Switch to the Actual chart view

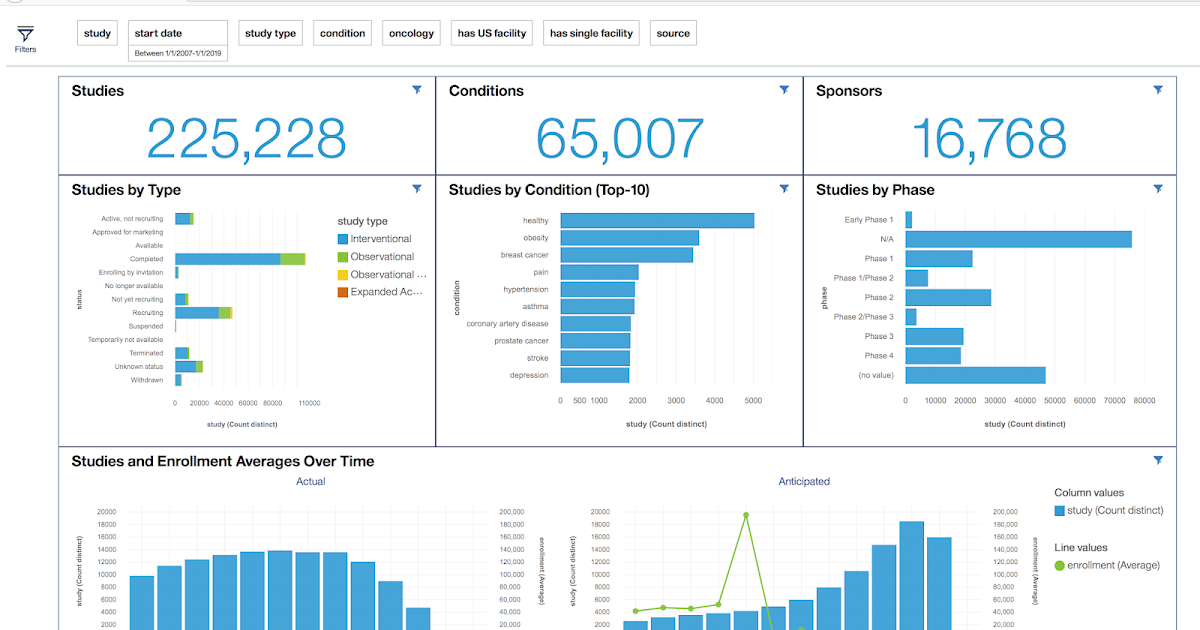pyautogui.click(x=310, y=481)
